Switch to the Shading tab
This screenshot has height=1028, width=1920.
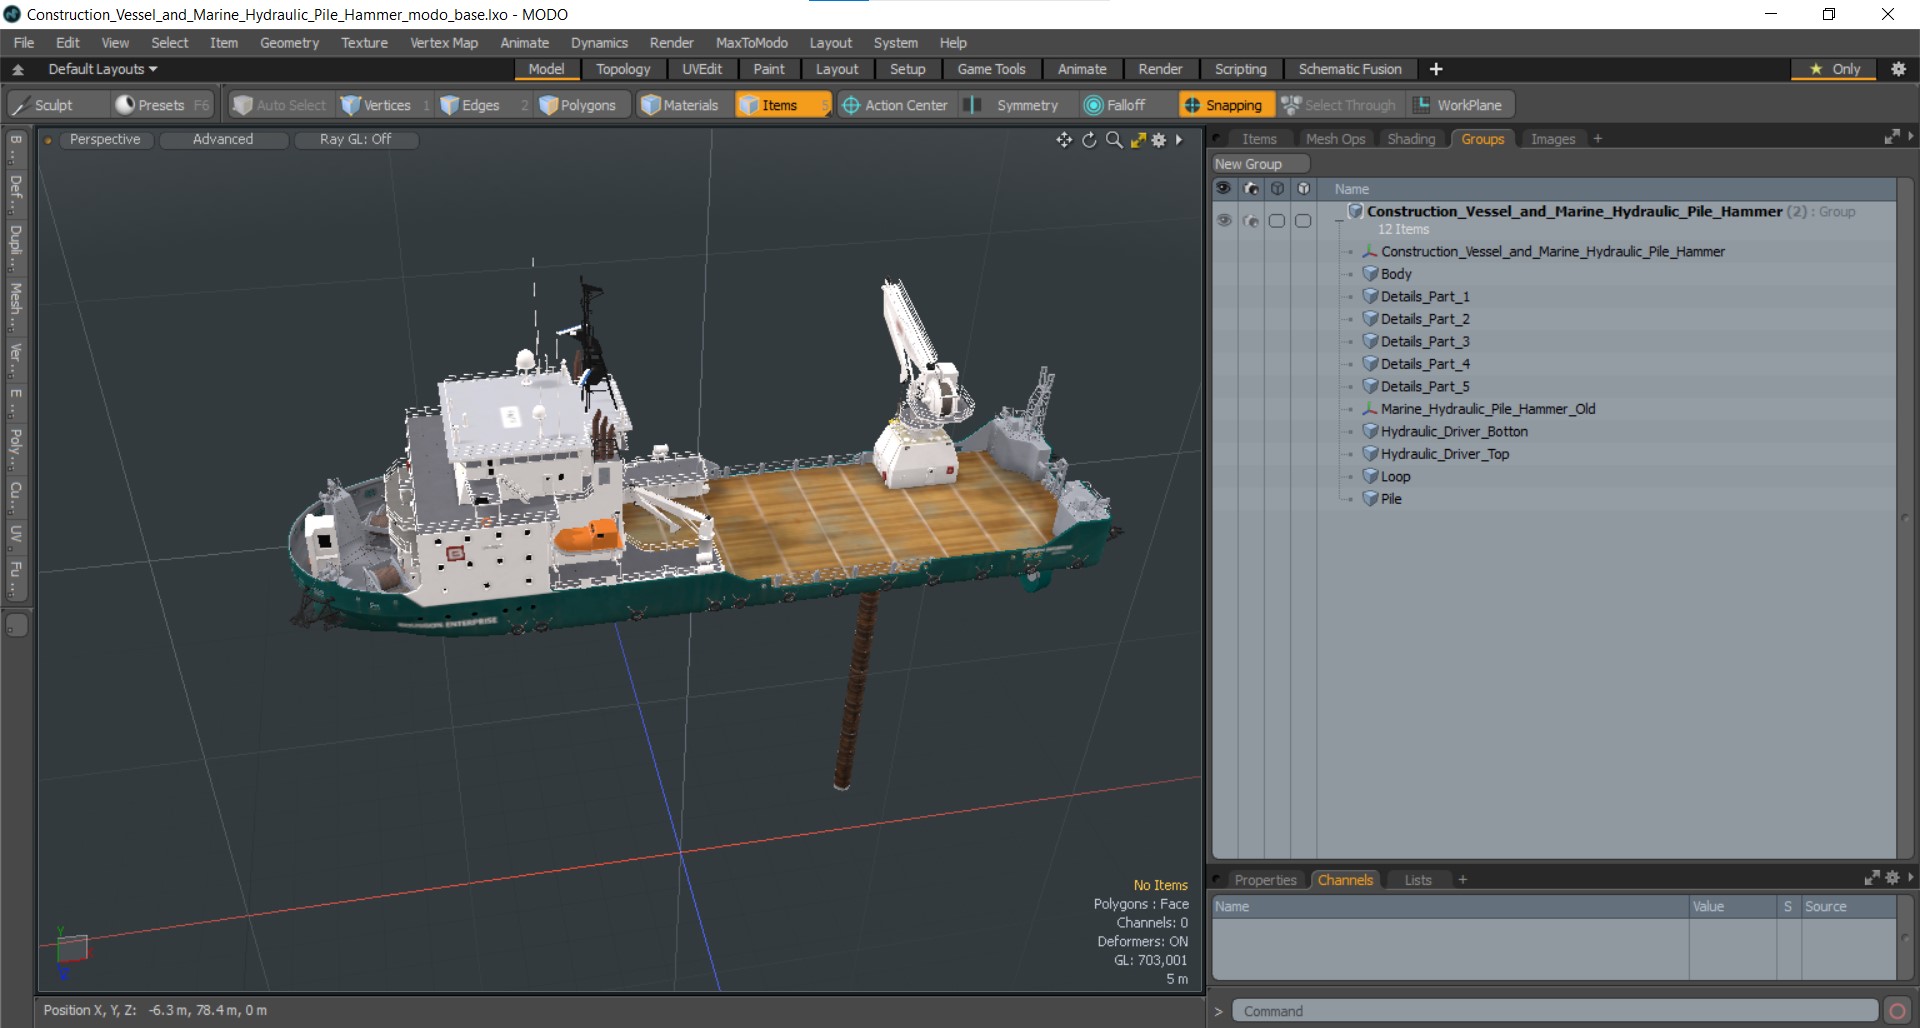[1411, 139]
